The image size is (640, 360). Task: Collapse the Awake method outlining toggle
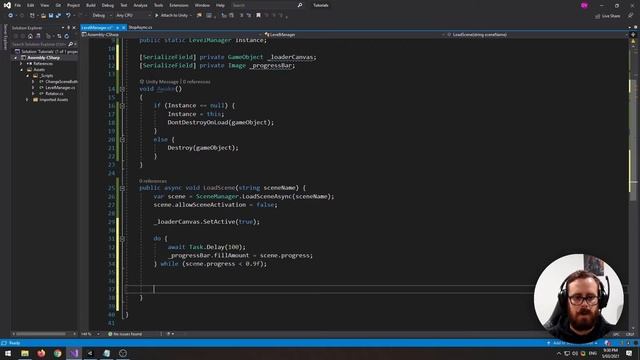pyautogui.click(x=122, y=89)
